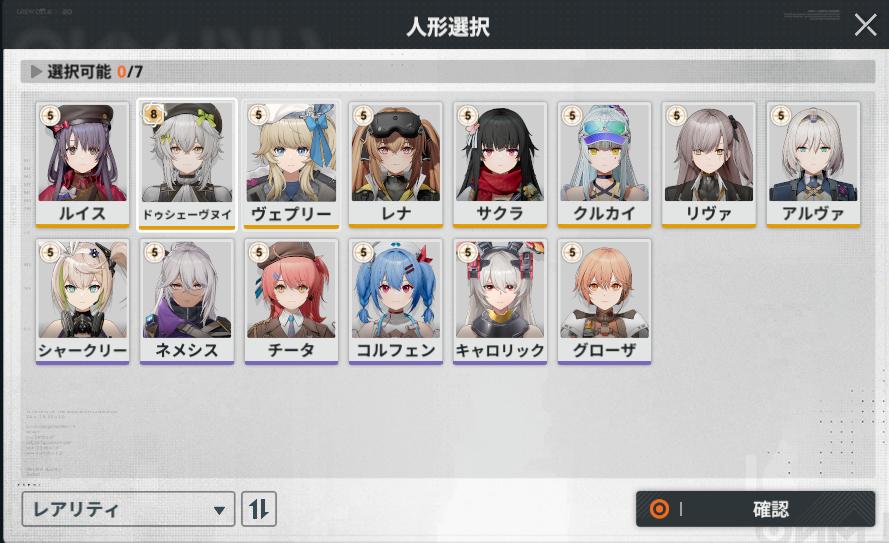
Task: Confirm selection with the 確認 button
Action: 755,509
